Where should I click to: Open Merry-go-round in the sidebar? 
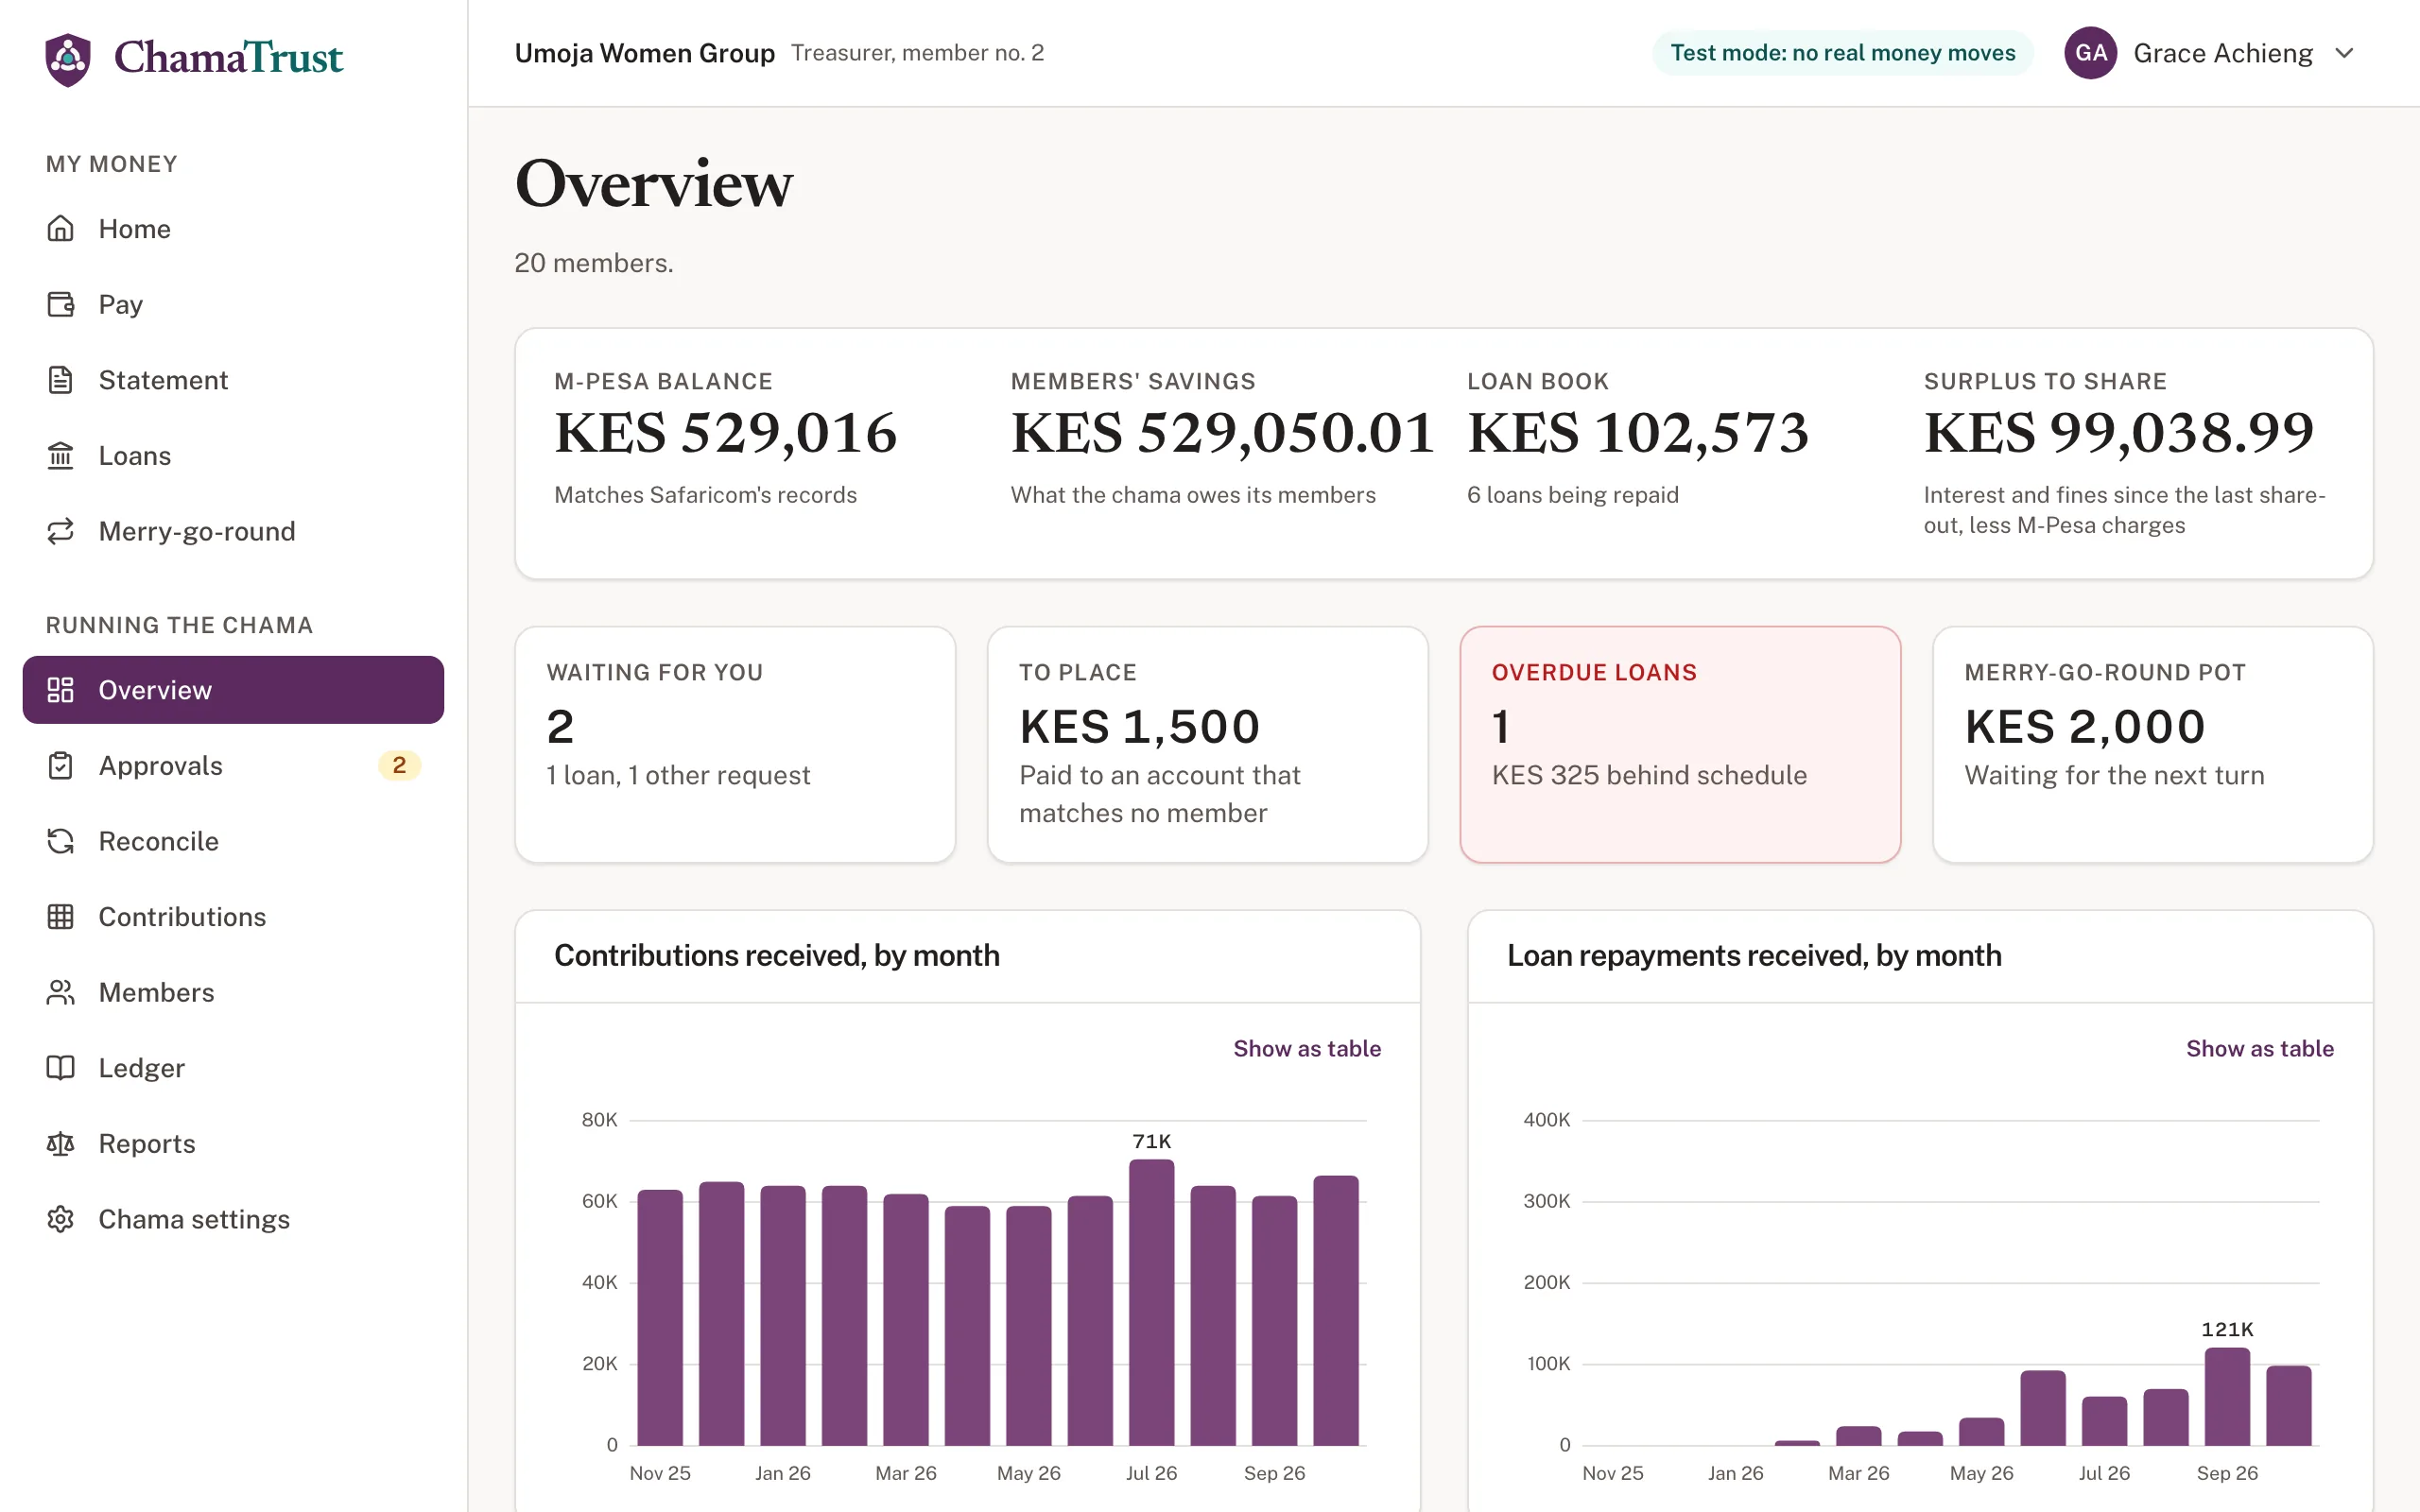point(233,531)
